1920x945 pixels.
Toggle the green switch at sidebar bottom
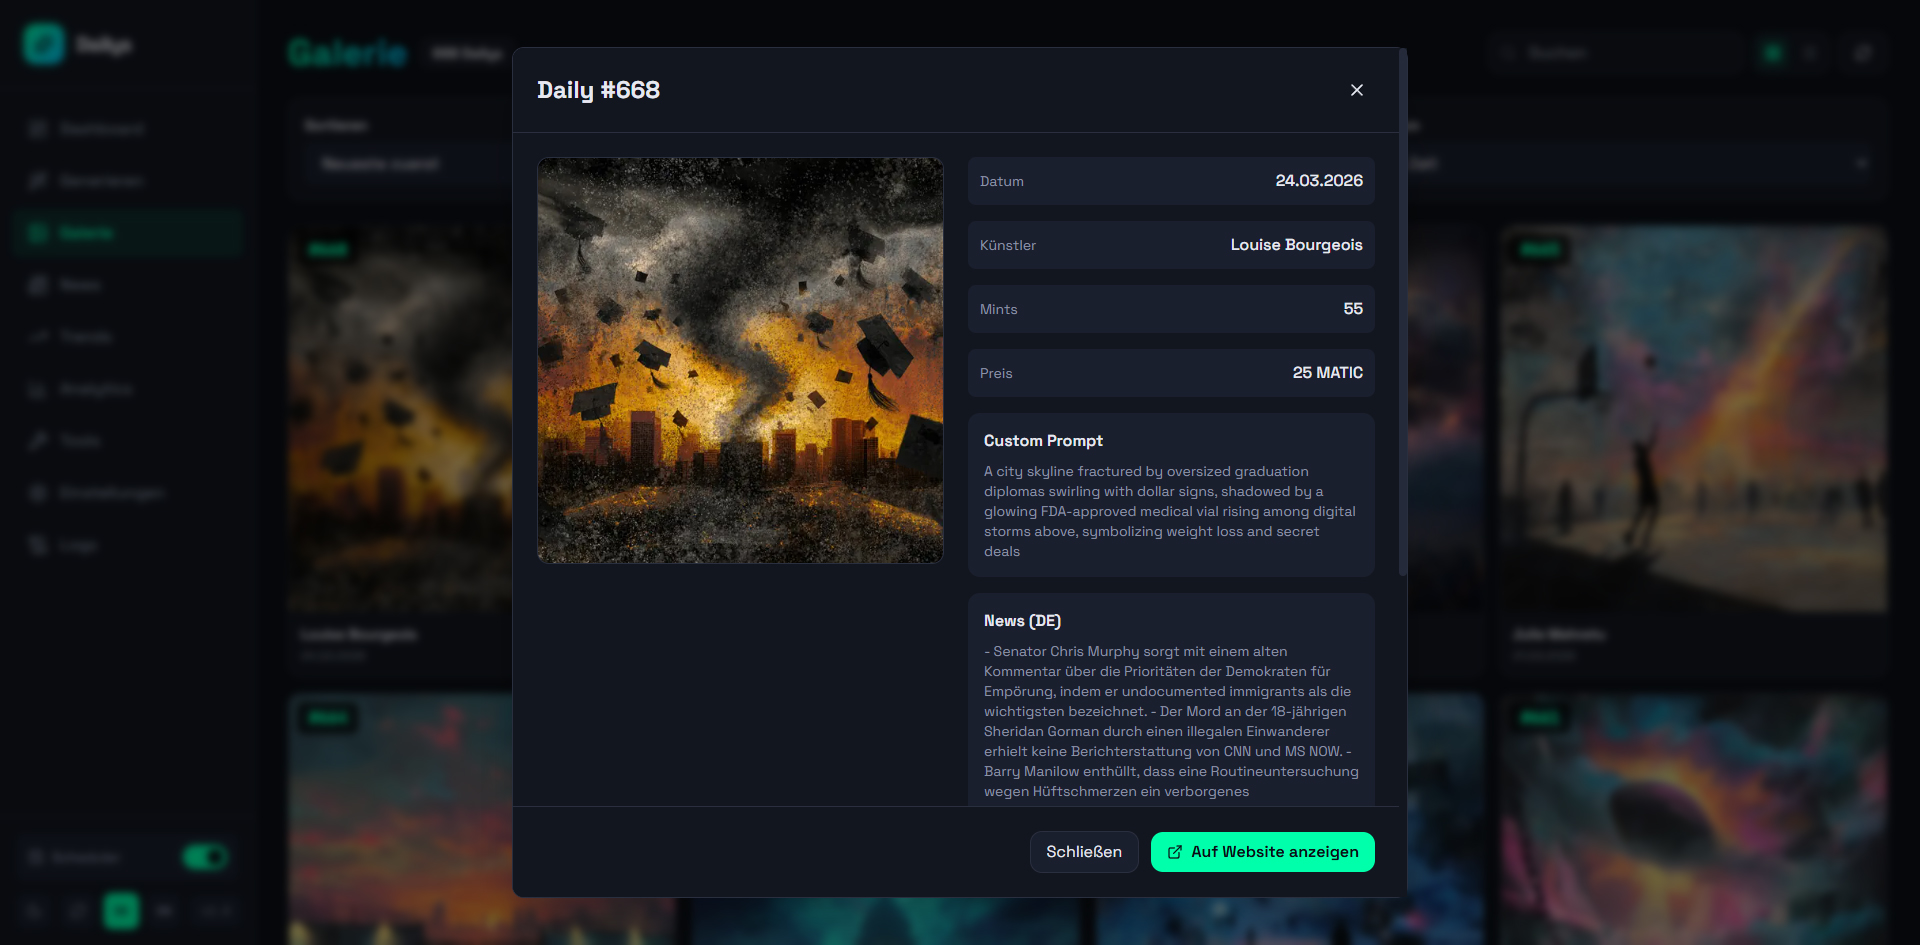pyautogui.click(x=205, y=857)
